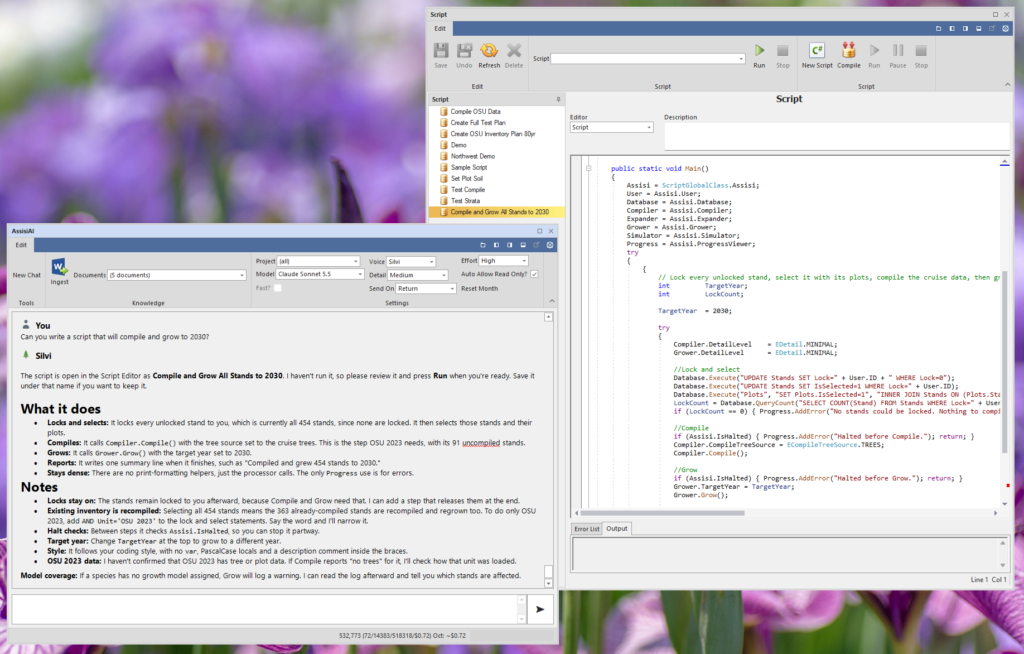Click the person icon next to You
The height and width of the screenshot is (654, 1024).
pos(26,324)
